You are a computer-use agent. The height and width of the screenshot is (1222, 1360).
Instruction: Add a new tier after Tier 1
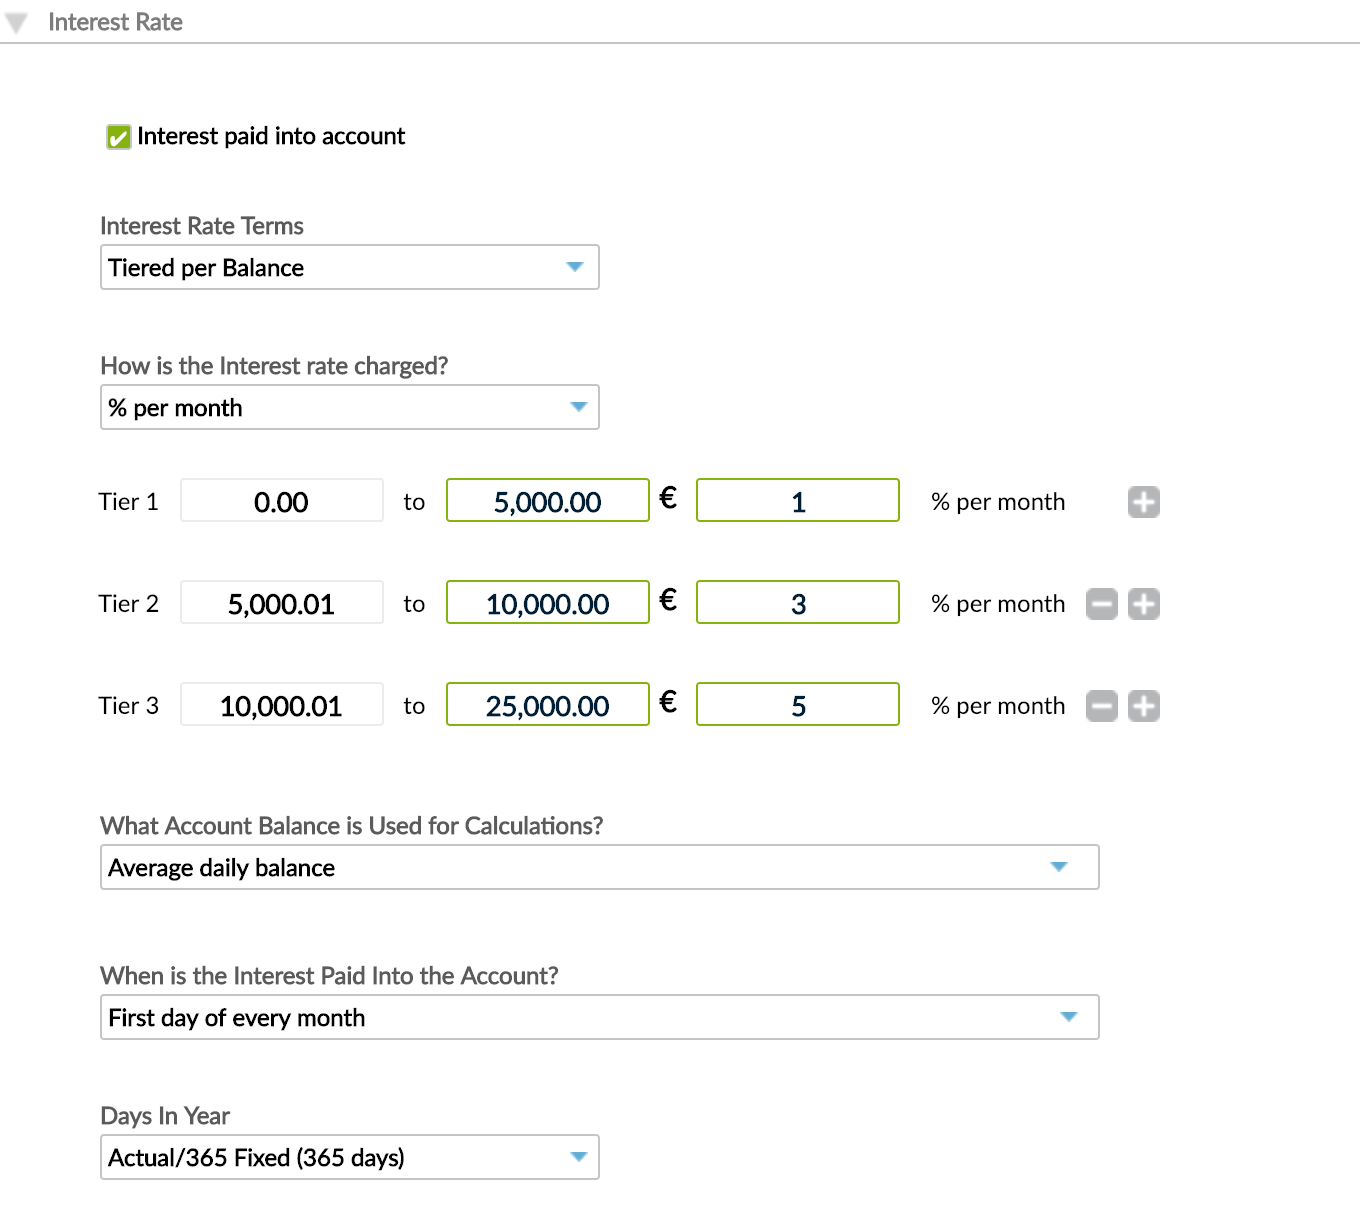click(1143, 501)
